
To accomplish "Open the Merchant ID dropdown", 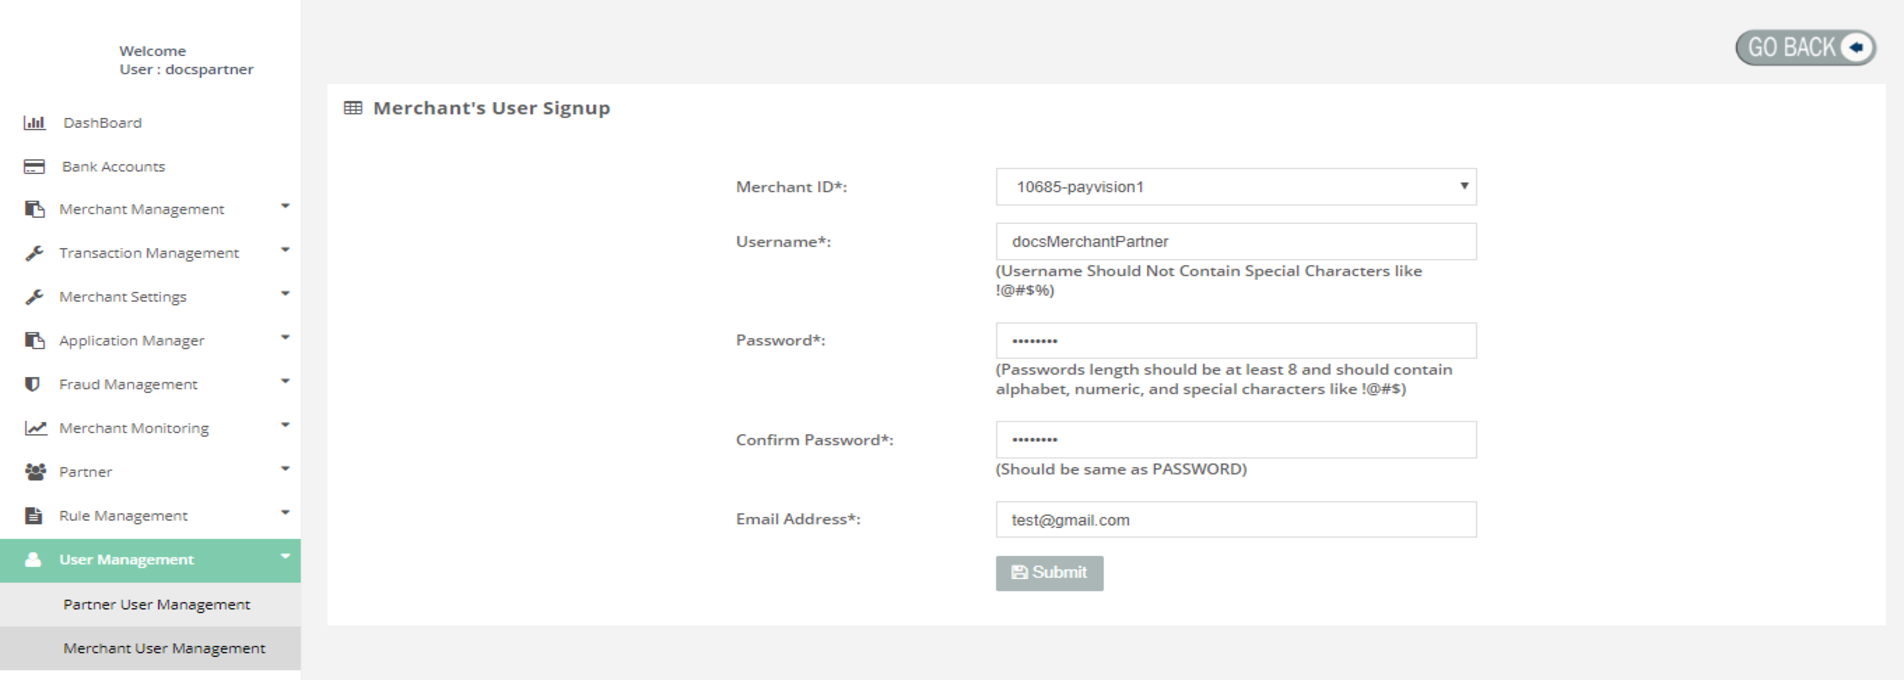I will pos(1235,187).
